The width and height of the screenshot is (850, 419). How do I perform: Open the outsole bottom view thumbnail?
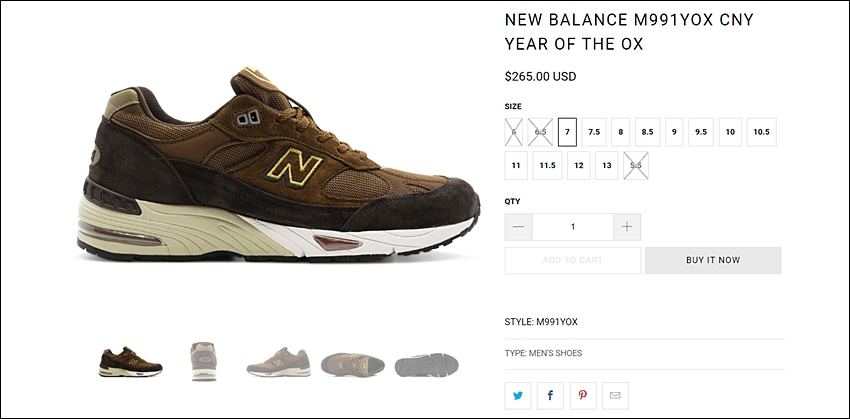427,365
